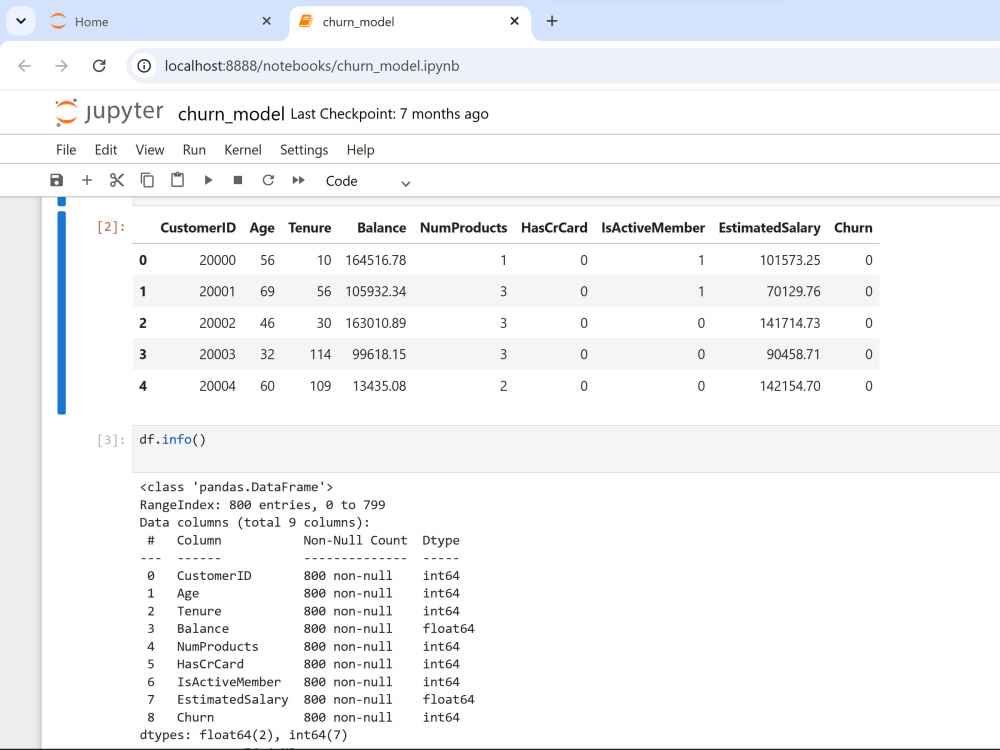Image resolution: width=1000 pixels, height=750 pixels.
Task: Click the CustomerID column header
Action: click(198, 228)
